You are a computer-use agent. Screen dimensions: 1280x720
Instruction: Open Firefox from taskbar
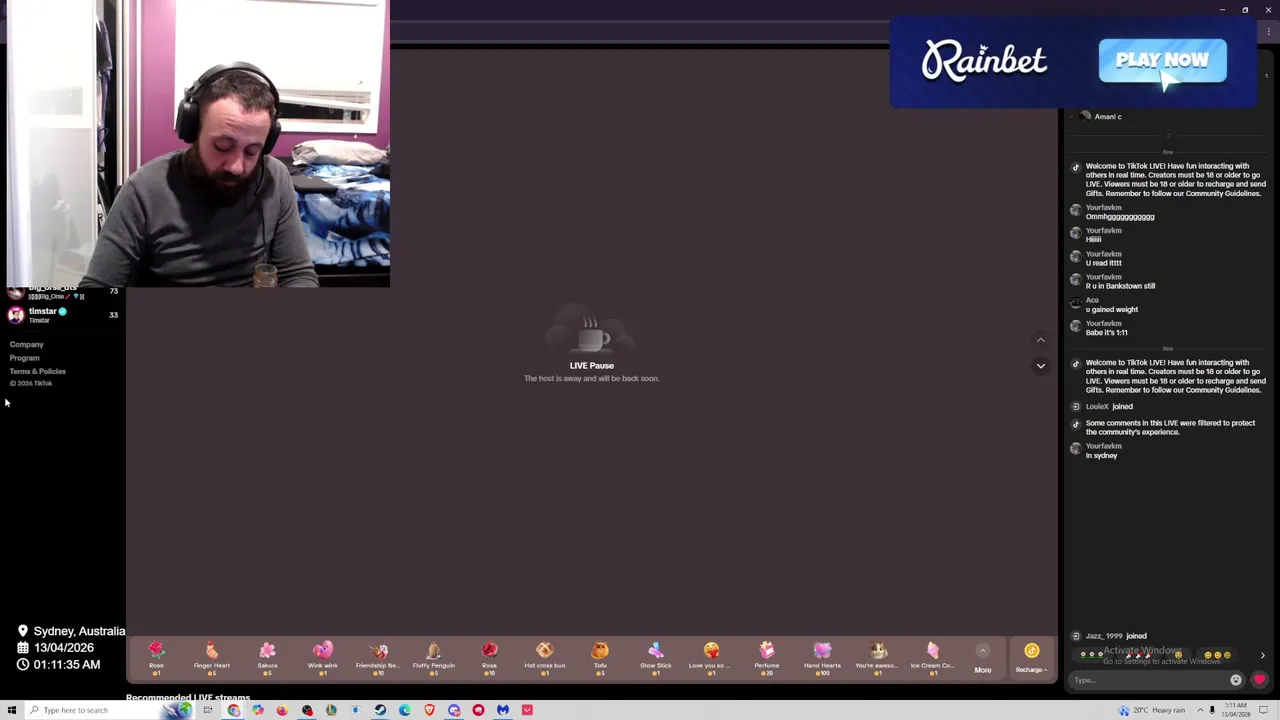282,710
